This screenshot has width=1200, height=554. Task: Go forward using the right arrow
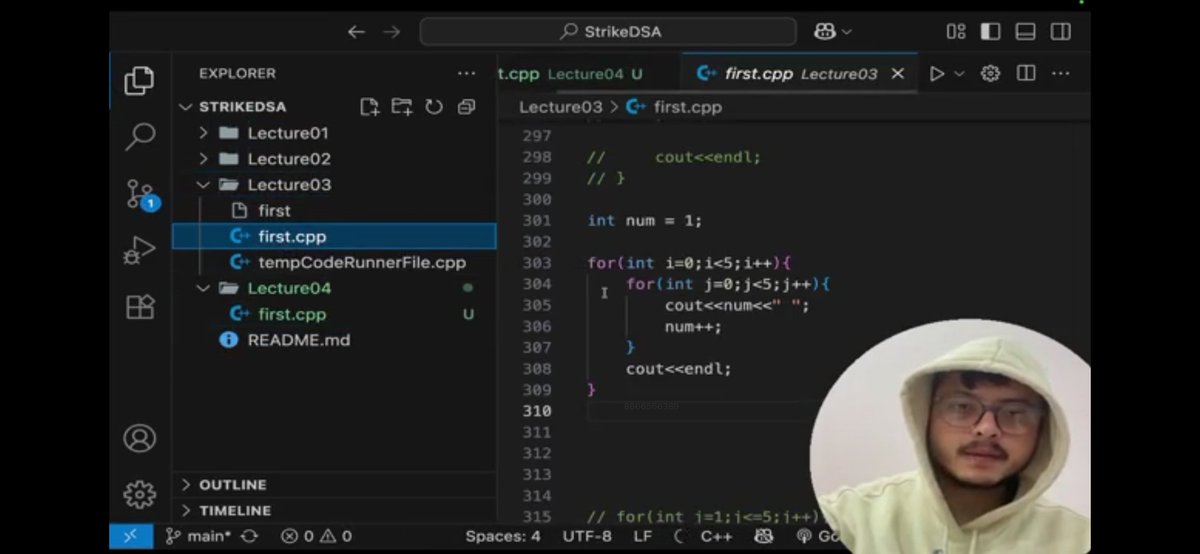391,32
